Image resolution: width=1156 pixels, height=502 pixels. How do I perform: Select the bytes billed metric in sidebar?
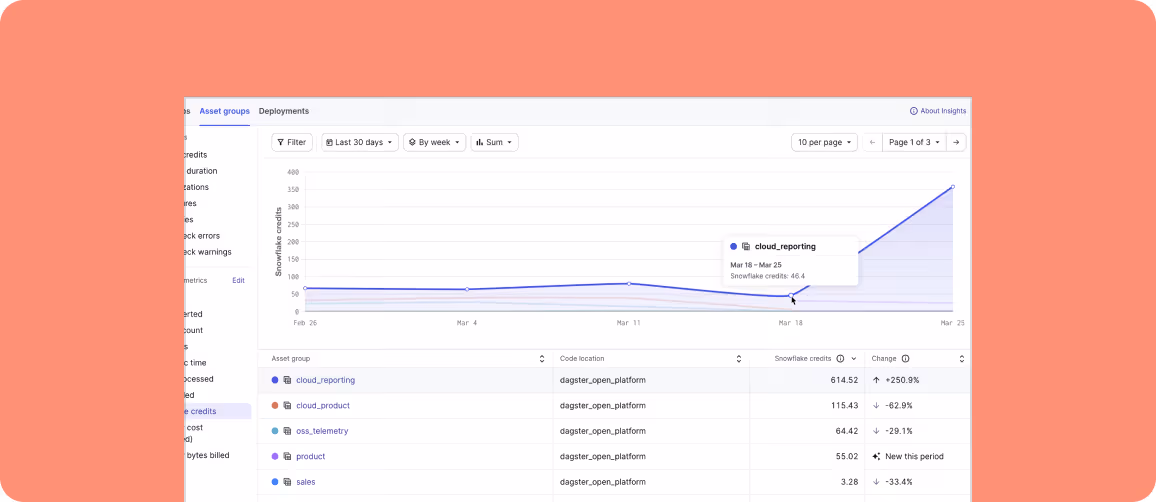click(x=207, y=456)
